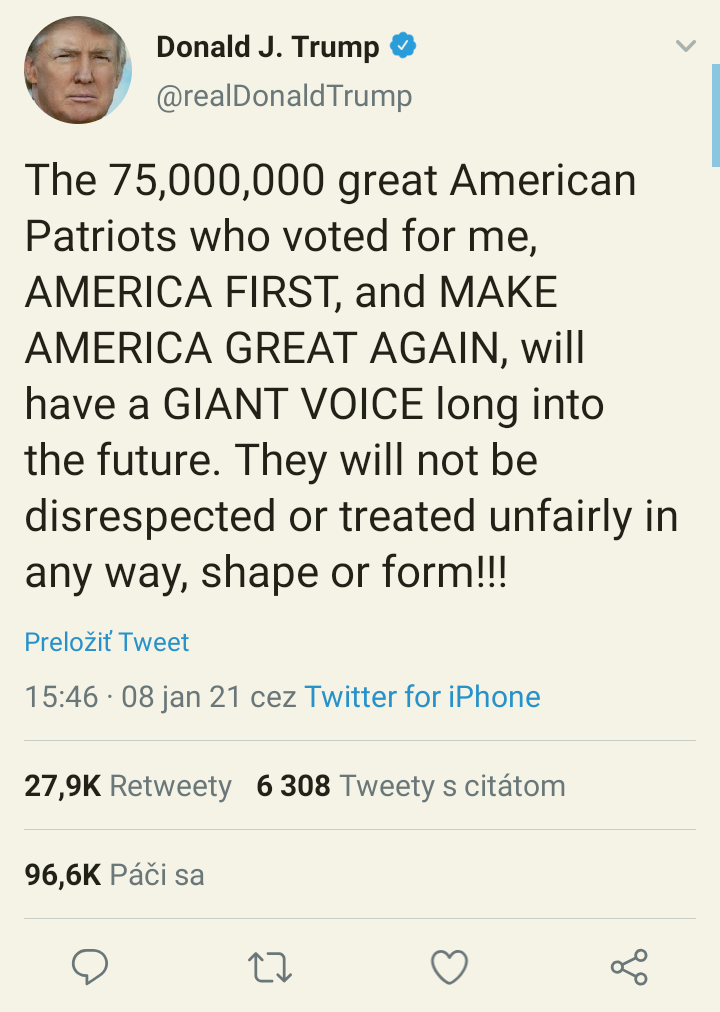720x1012 pixels.
Task: Click the 15:46 timestamp
Action: tap(61, 697)
